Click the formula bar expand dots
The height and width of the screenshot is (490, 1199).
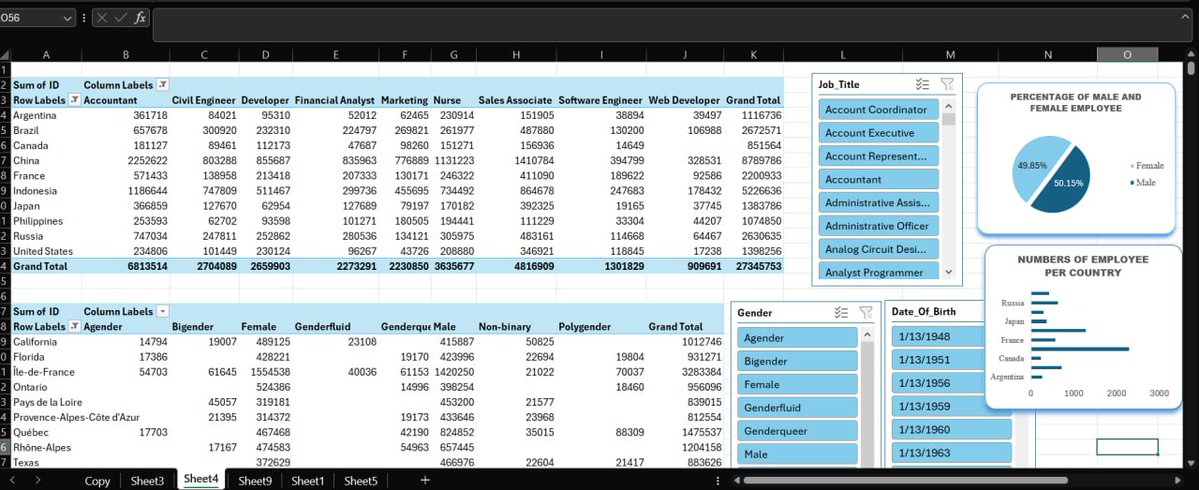pyautogui.click(x=84, y=18)
